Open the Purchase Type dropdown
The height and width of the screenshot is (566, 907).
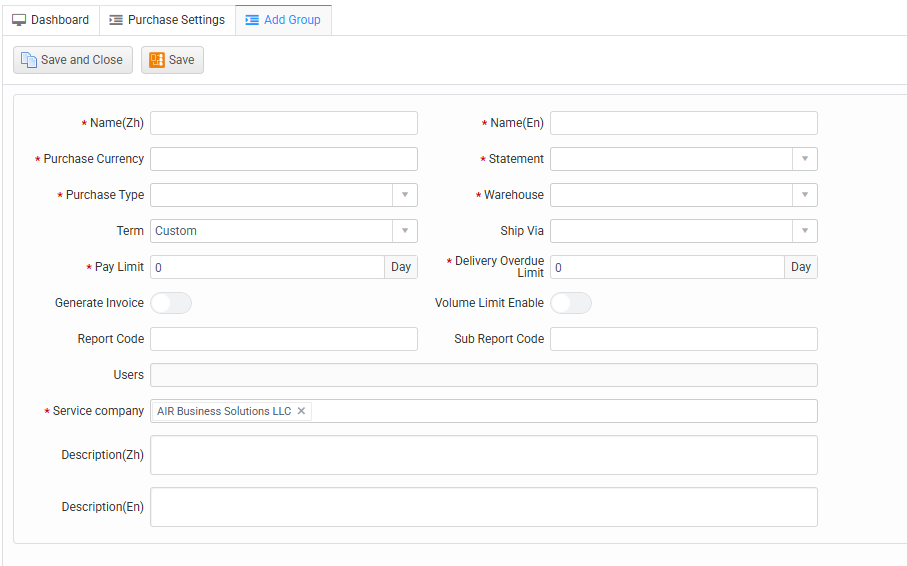(x=404, y=195)
